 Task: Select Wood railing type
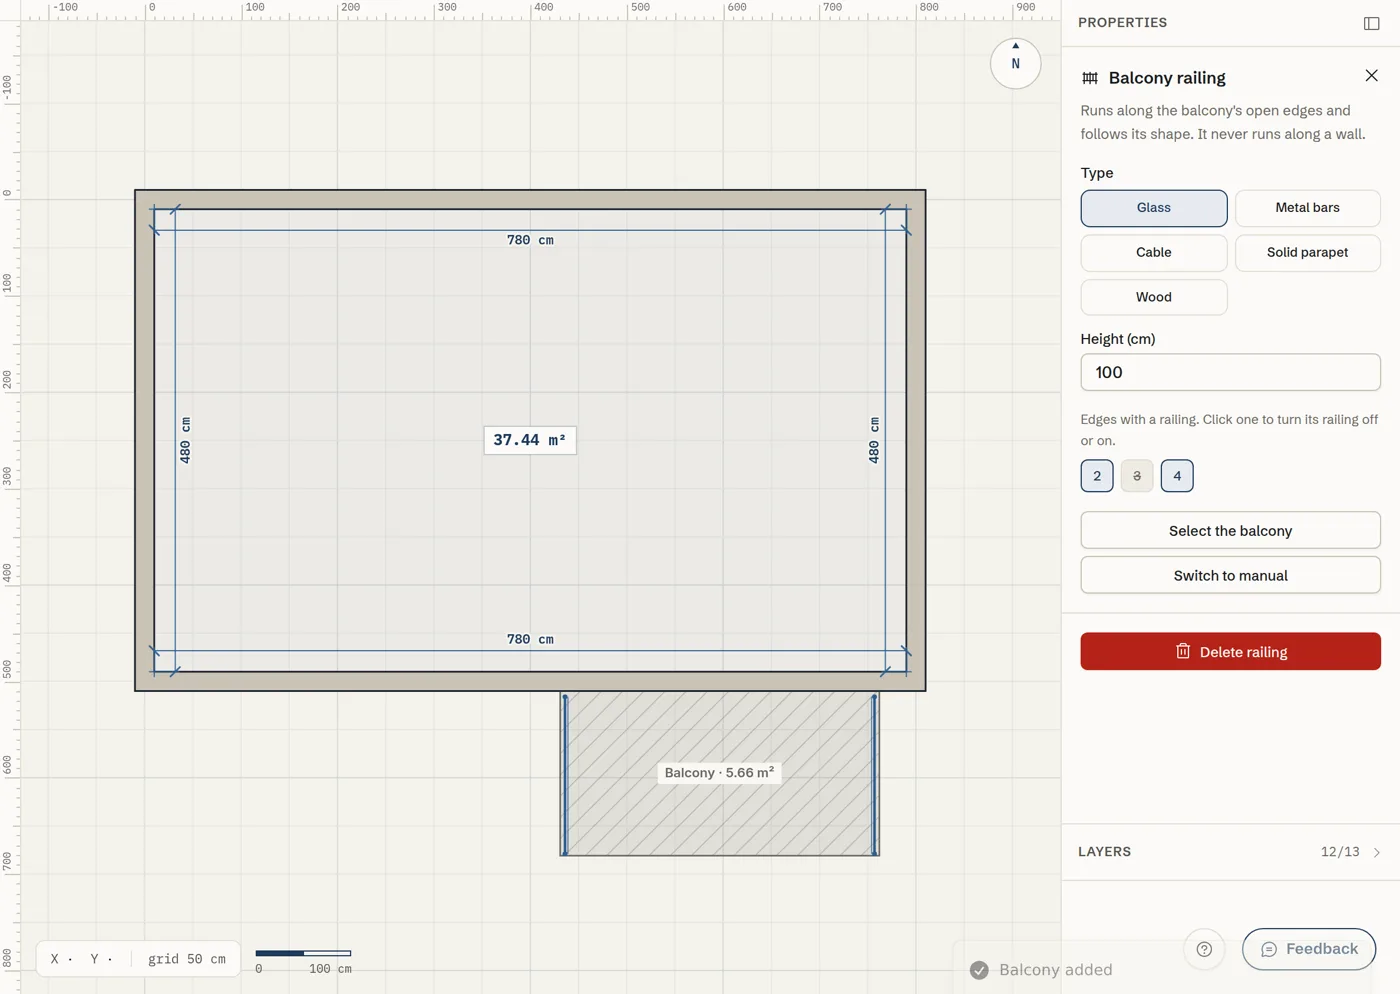(x=1153, y=297)
